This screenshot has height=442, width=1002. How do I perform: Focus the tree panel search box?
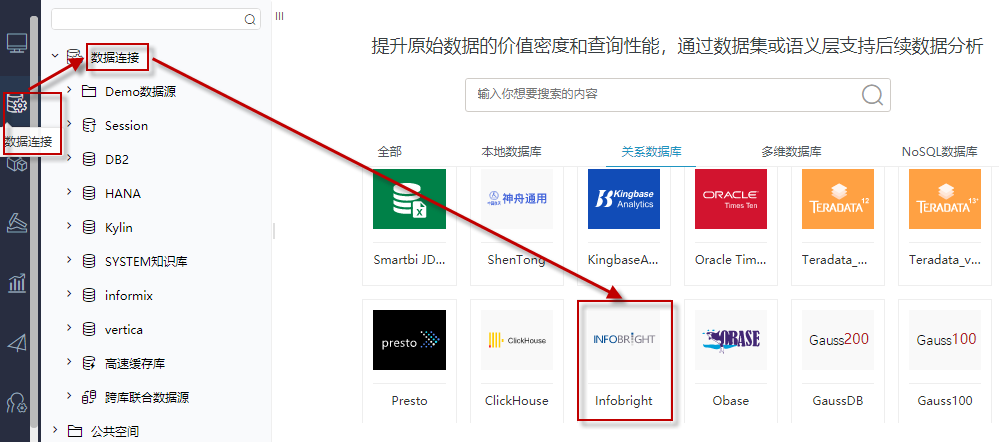(x=156, y=19)
